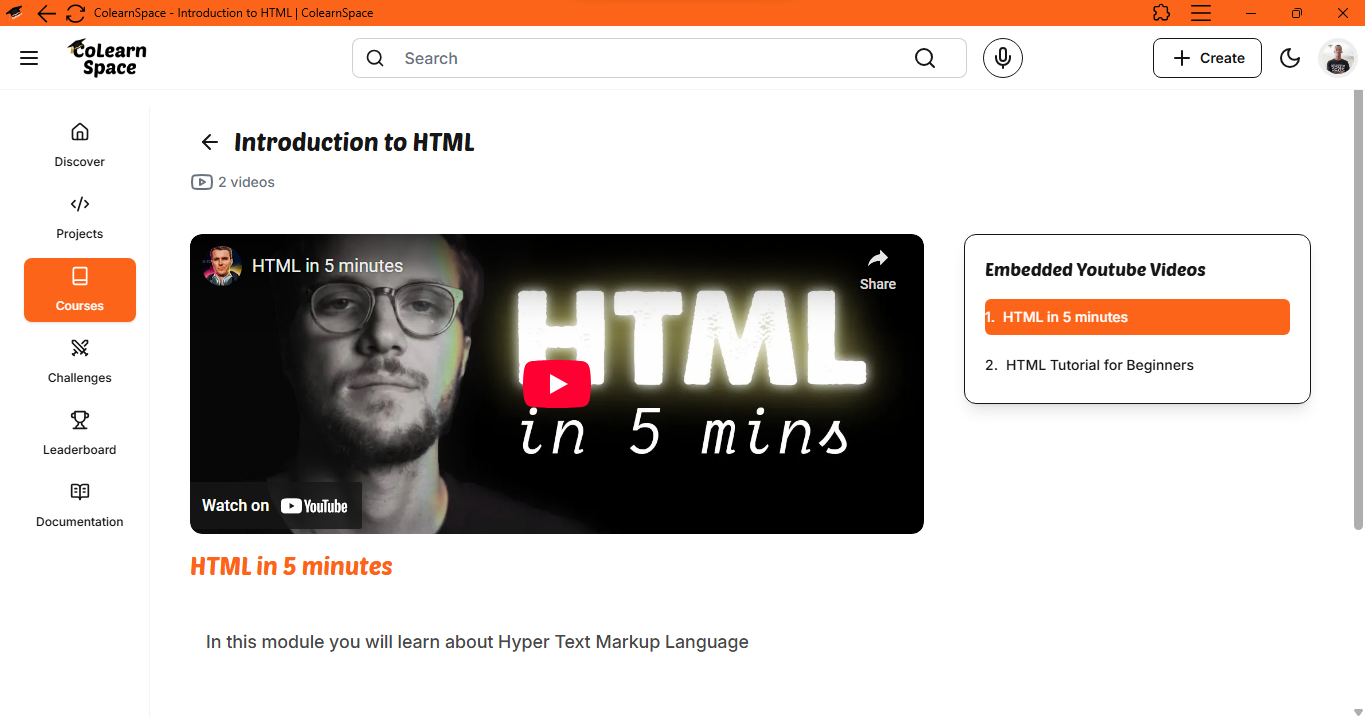
Task: Open Documentation from sidebar
Action: pos(80,506)
